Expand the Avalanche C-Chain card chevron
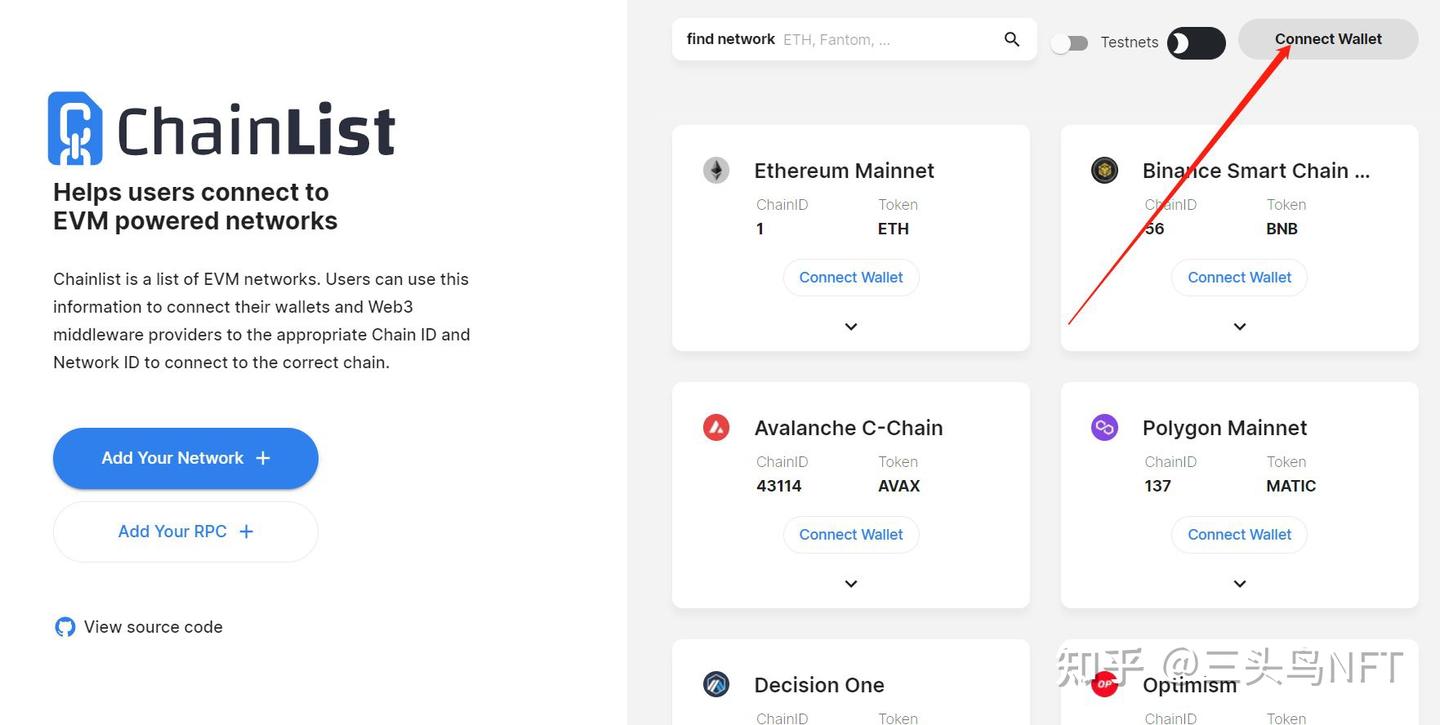 pyautogui.click(x=851, y=584)
